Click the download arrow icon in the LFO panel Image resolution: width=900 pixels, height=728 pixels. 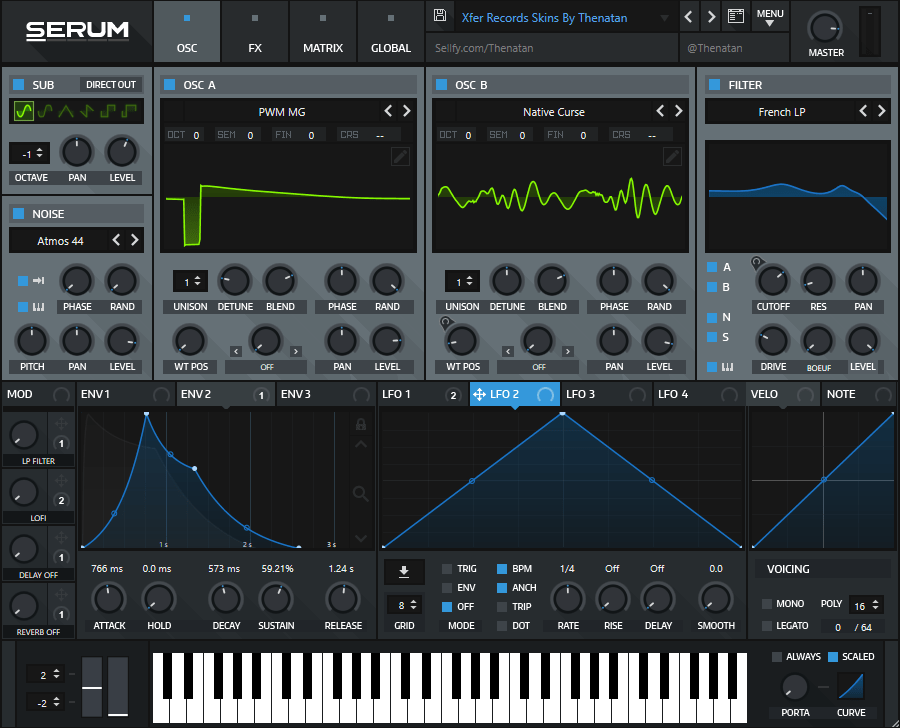pos(404,572)
